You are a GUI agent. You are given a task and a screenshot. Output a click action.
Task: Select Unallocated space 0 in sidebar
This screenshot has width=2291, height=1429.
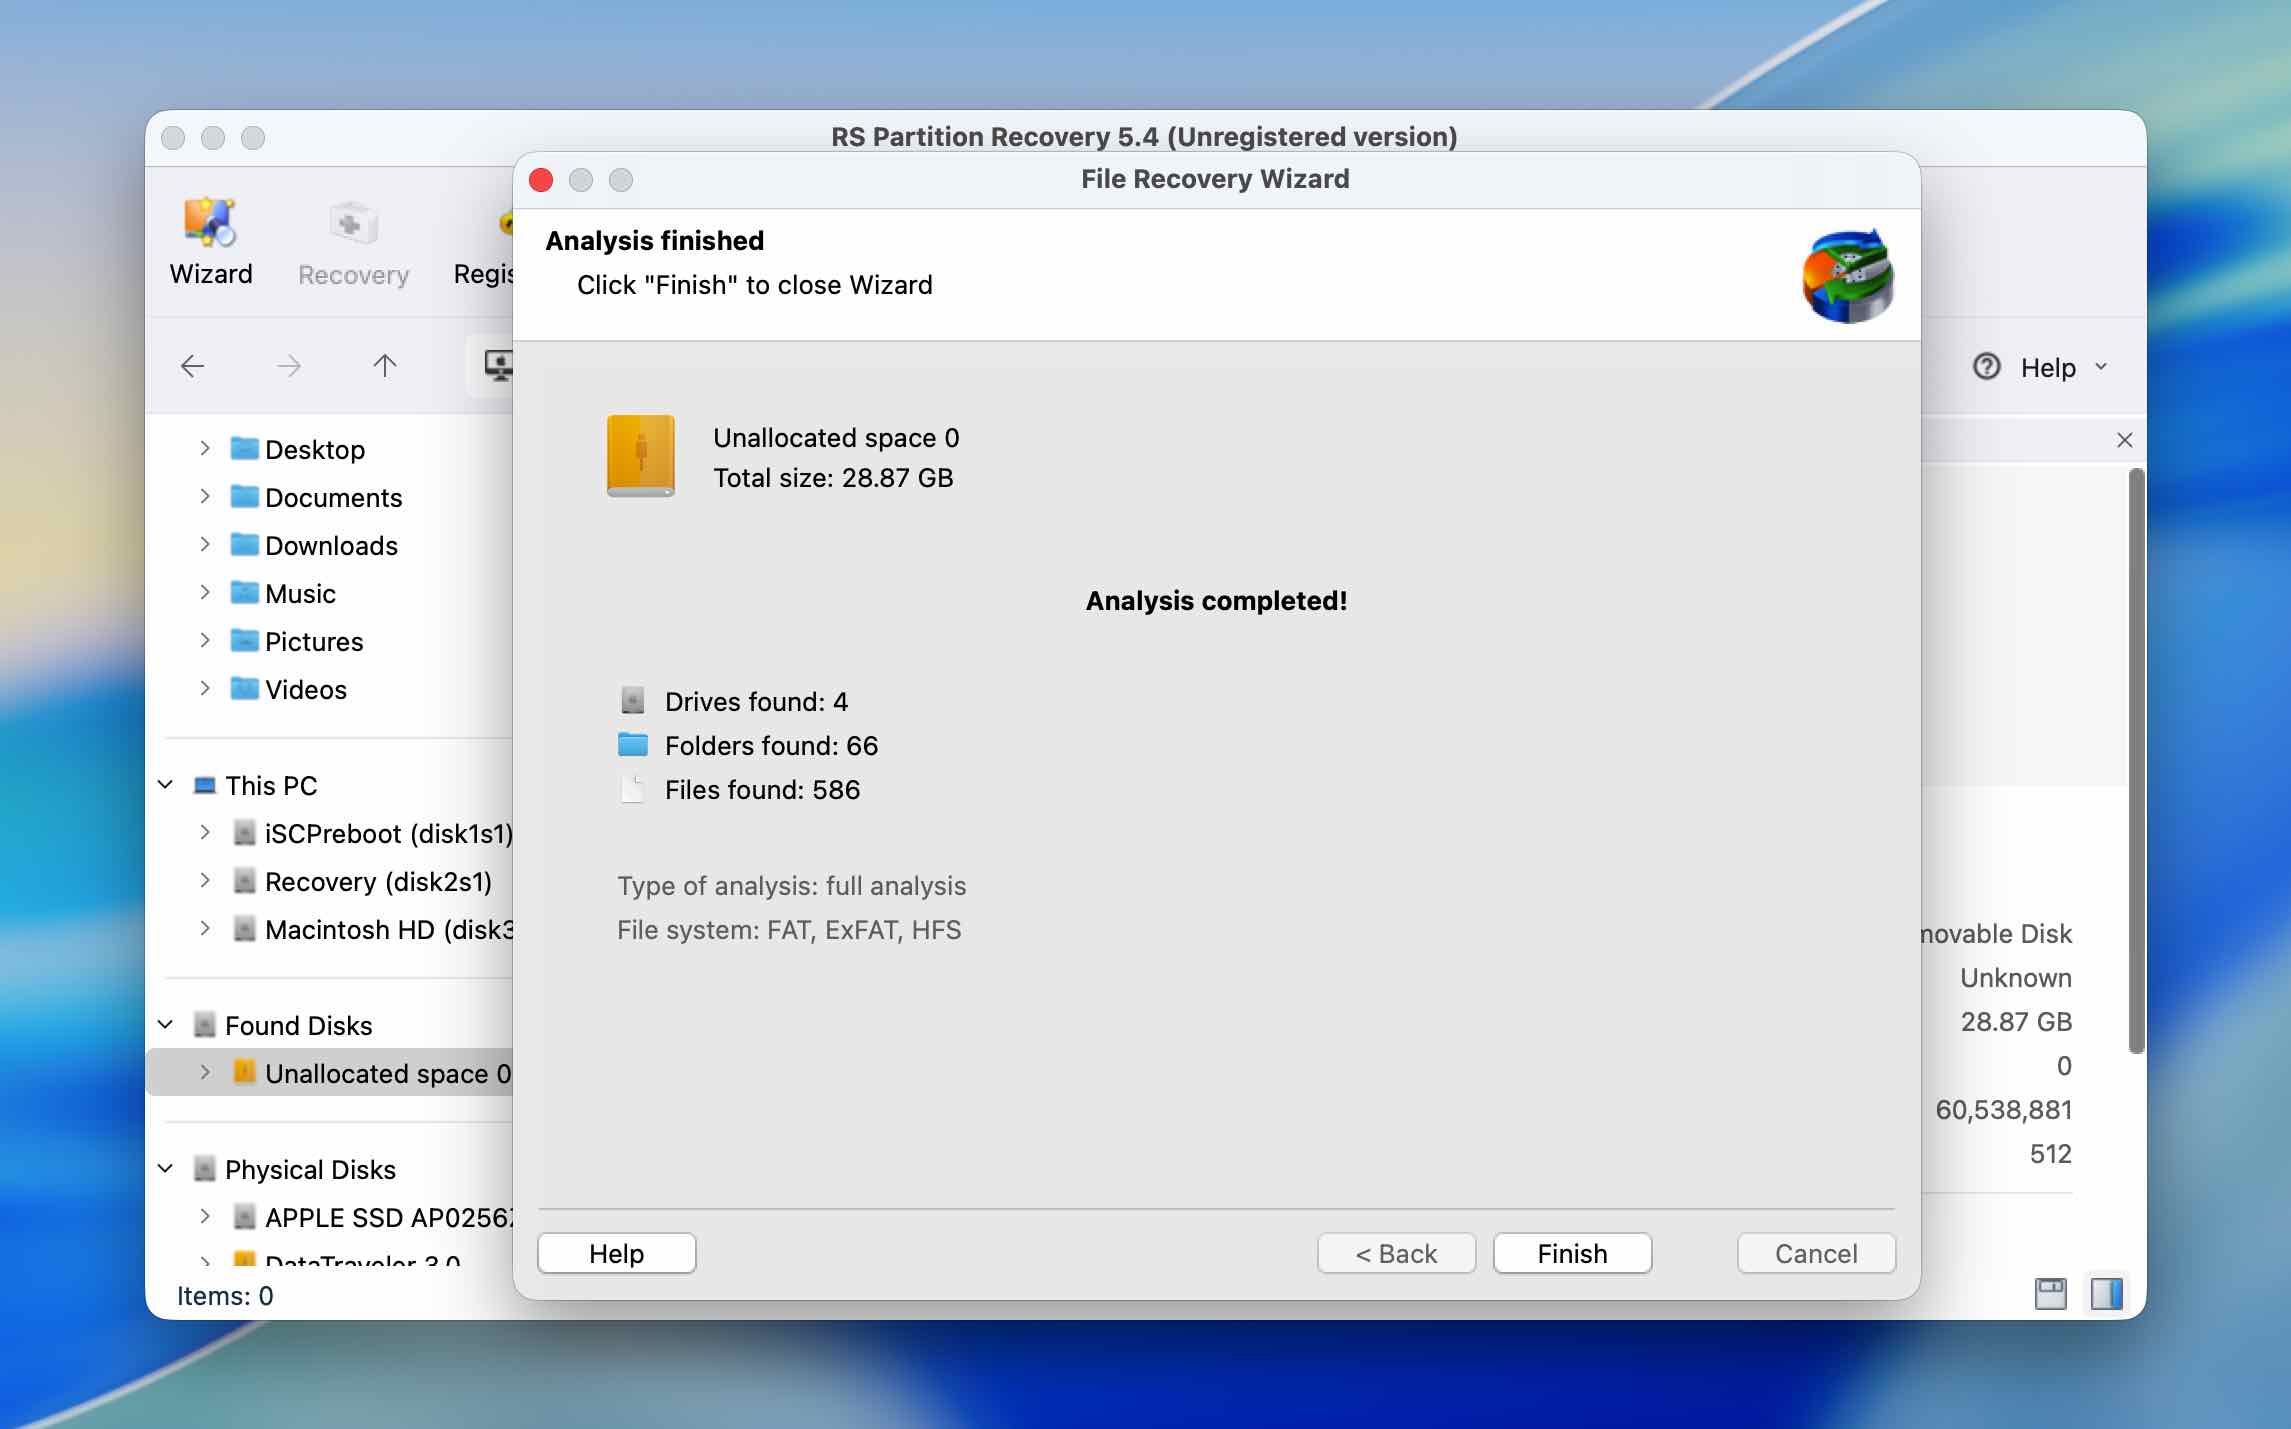(388, 1073)
